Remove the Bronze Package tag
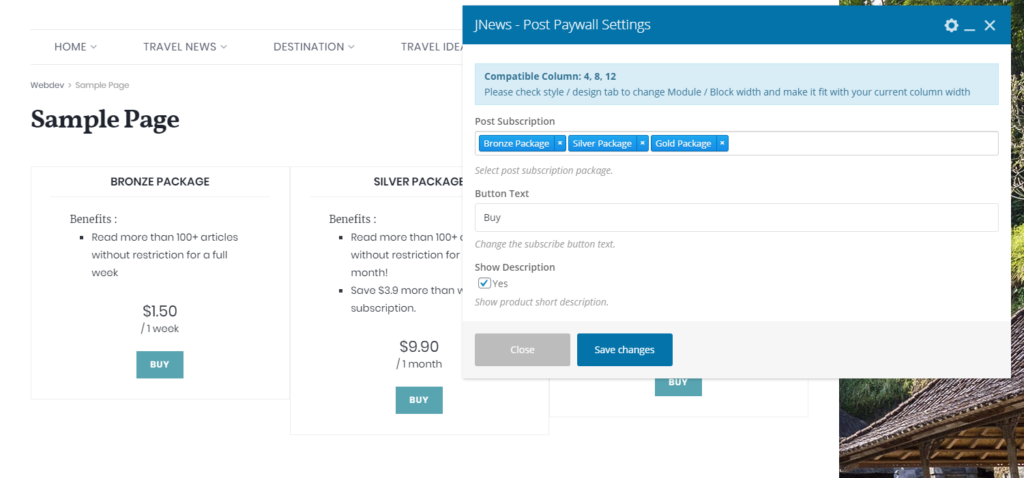Image resolution: width=1024 pixels, height=478 pixels. 560,143
